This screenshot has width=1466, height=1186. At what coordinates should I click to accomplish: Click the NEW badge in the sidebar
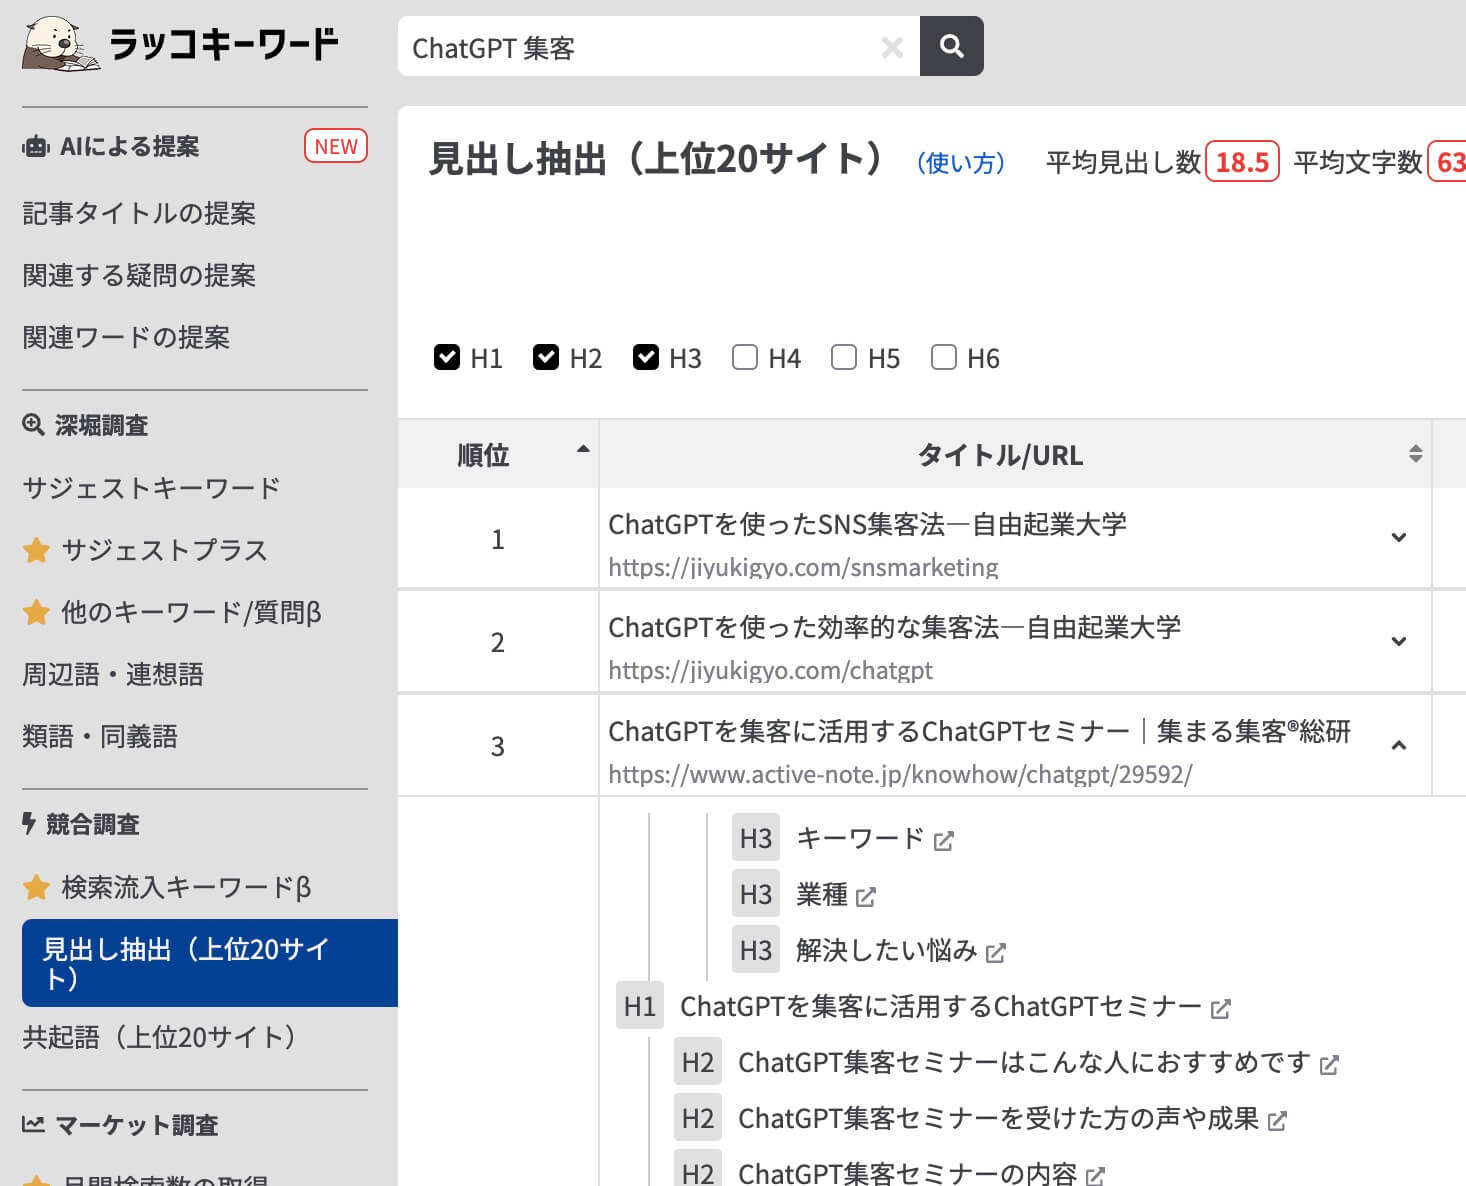pyautogui.click(x=336, y=146)
